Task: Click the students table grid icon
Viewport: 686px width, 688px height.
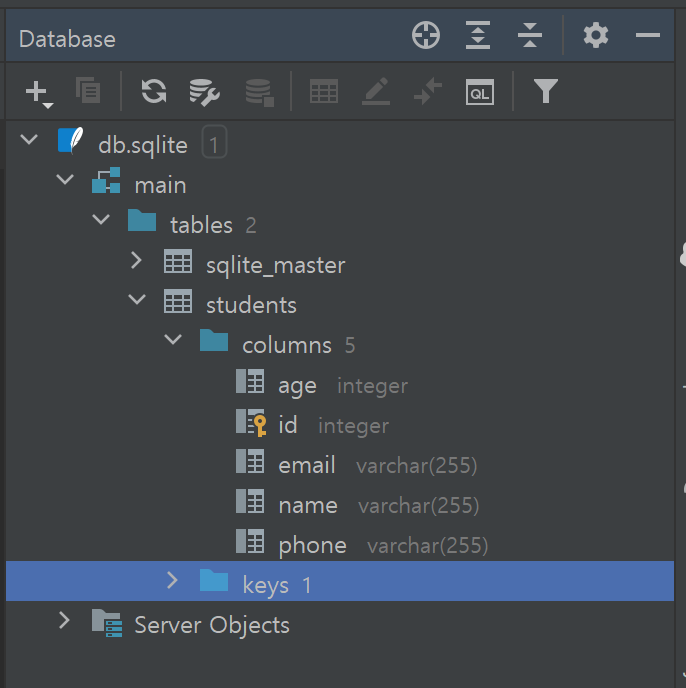Action: tap(178, 301)
